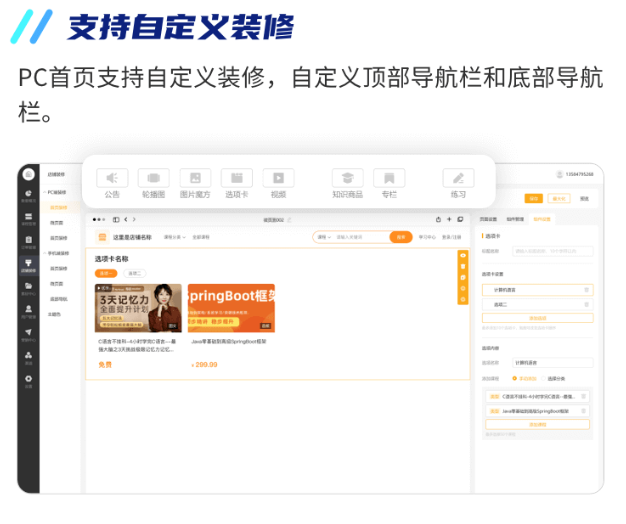Open the SpringBoot框架 course thumbnail
Image resolution: width=626 pixels, height=524 pixels.
click(x=231, y=308)
